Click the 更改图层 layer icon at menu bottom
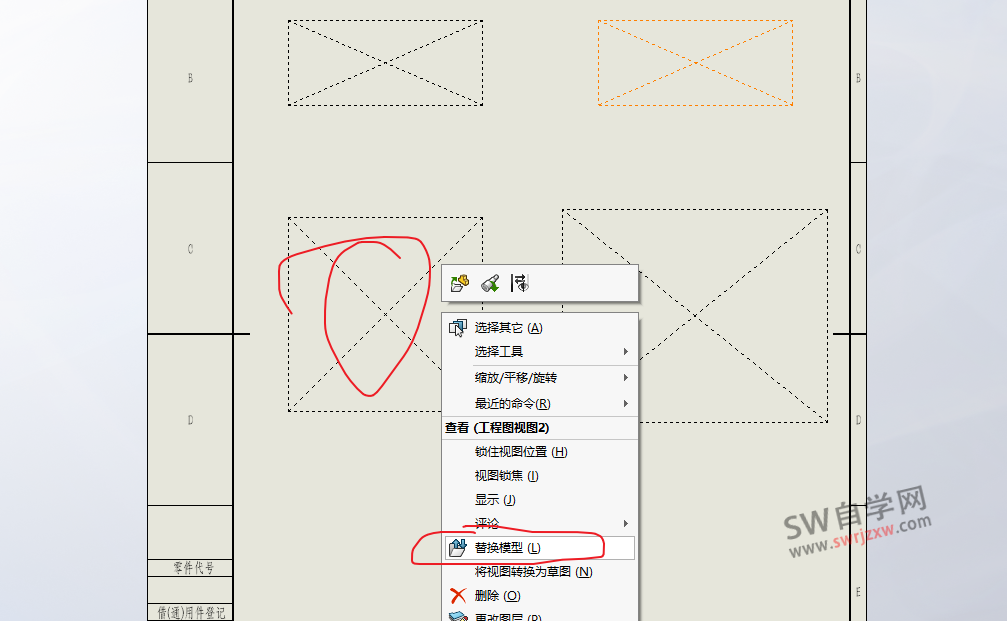The width and height of the screenshot is (1007, 621). click(457, 616)
